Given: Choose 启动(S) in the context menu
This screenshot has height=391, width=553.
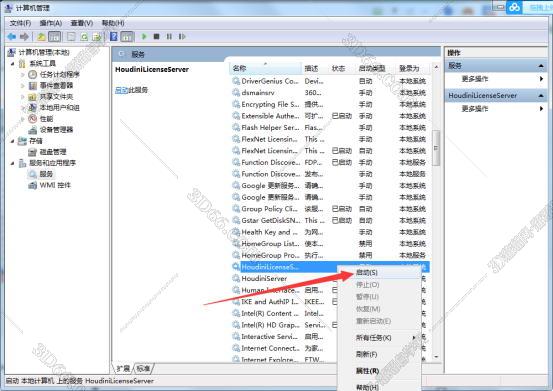Looking at the screenshot, I should tap(367, 273).
